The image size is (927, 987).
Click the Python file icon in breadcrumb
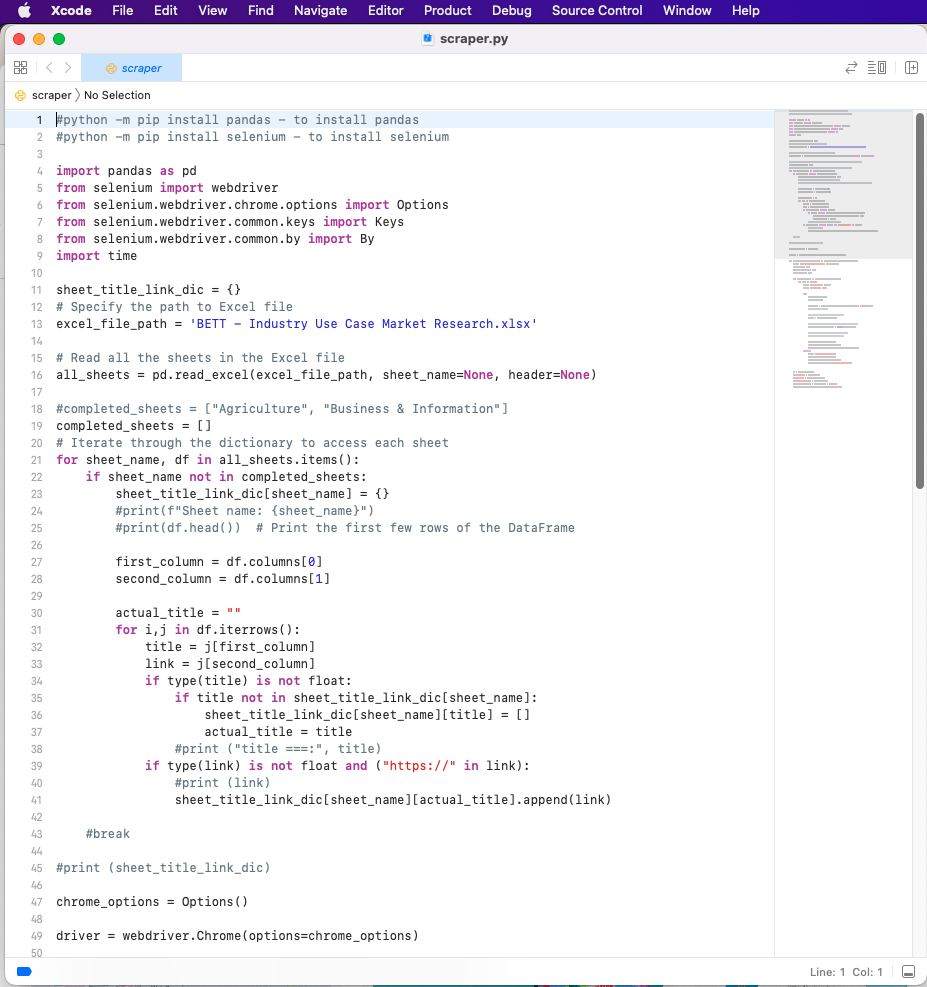click(x=21, y=95)
